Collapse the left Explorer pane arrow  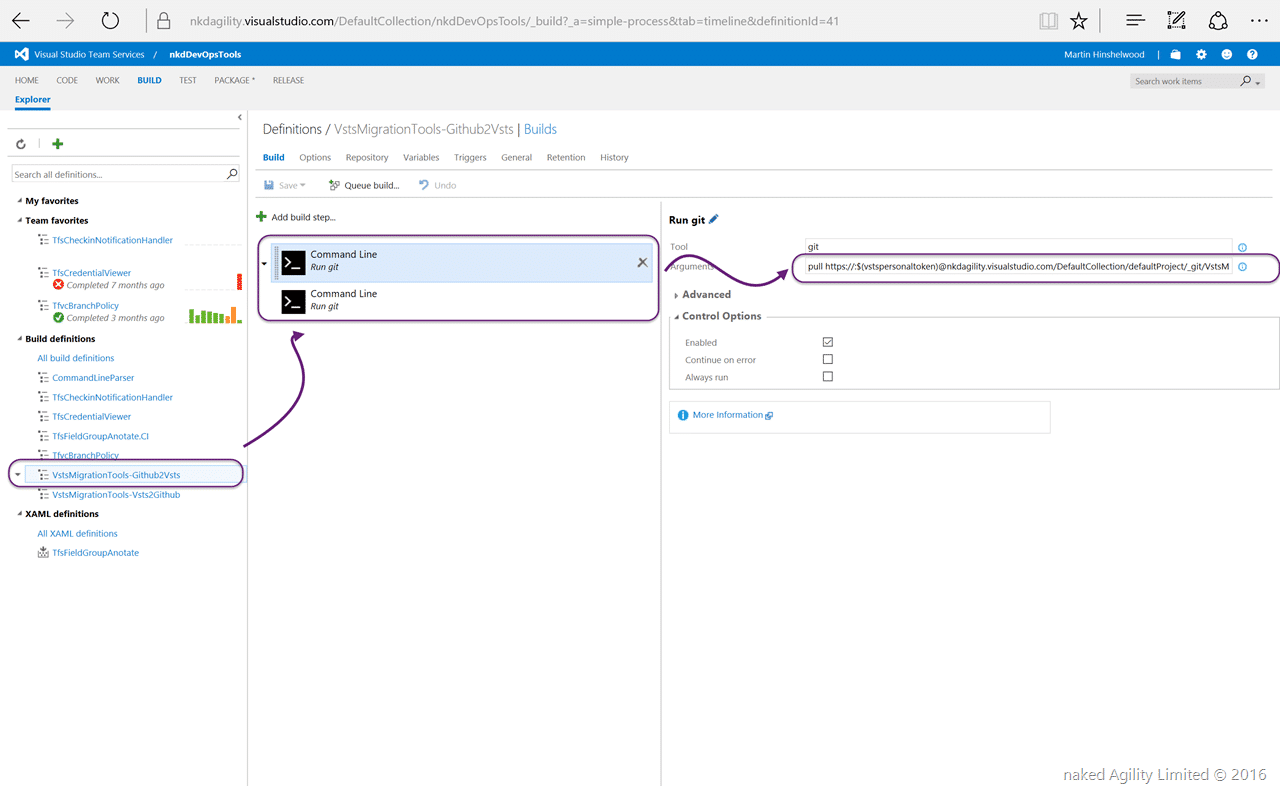pos(240,117)
